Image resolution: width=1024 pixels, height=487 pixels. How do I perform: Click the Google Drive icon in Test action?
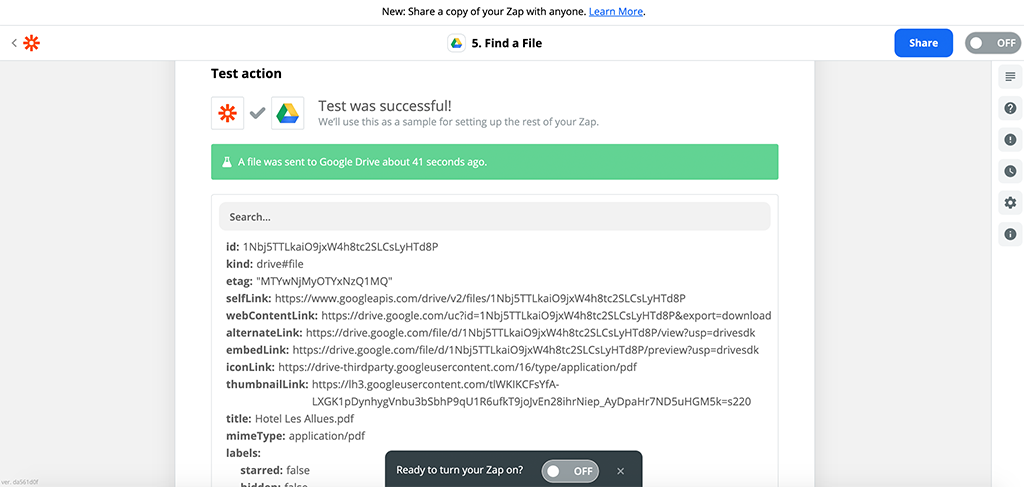click(x=288, y=113)
